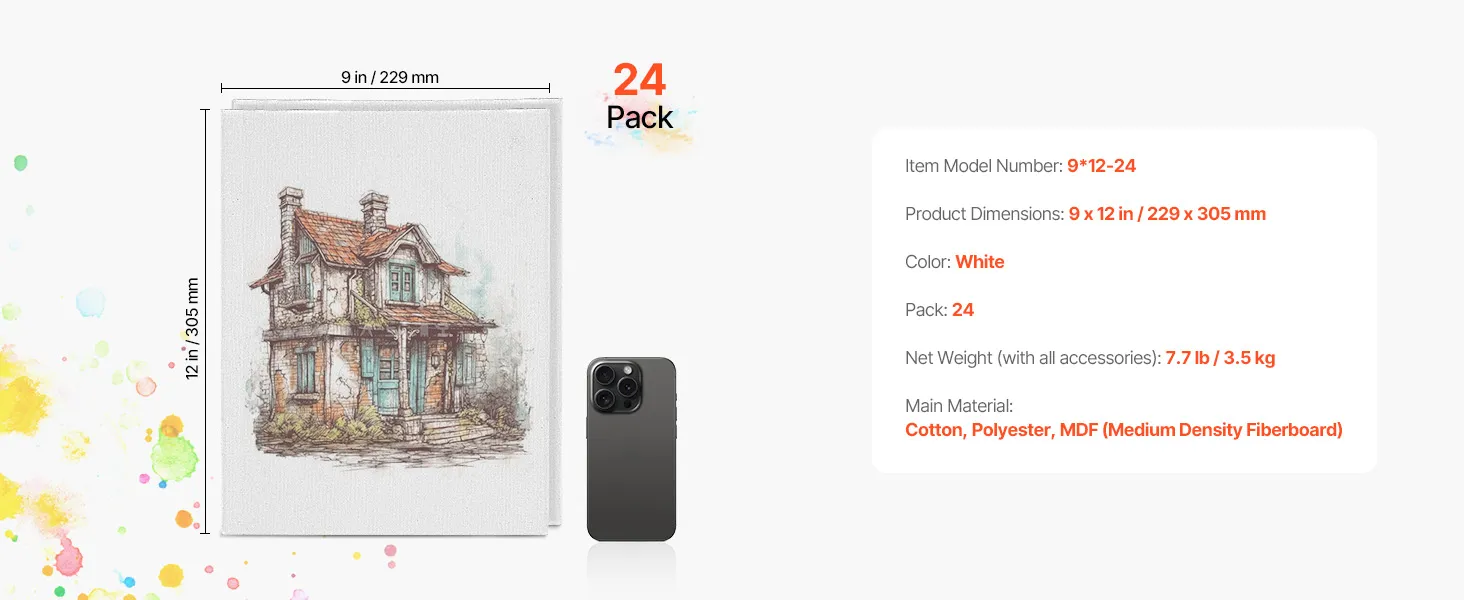Select the Net Weight 7.7 lb / 3.5 kg value
Image resolution: width=1464 pixels, height=600 pixels.
[1220, 358]
